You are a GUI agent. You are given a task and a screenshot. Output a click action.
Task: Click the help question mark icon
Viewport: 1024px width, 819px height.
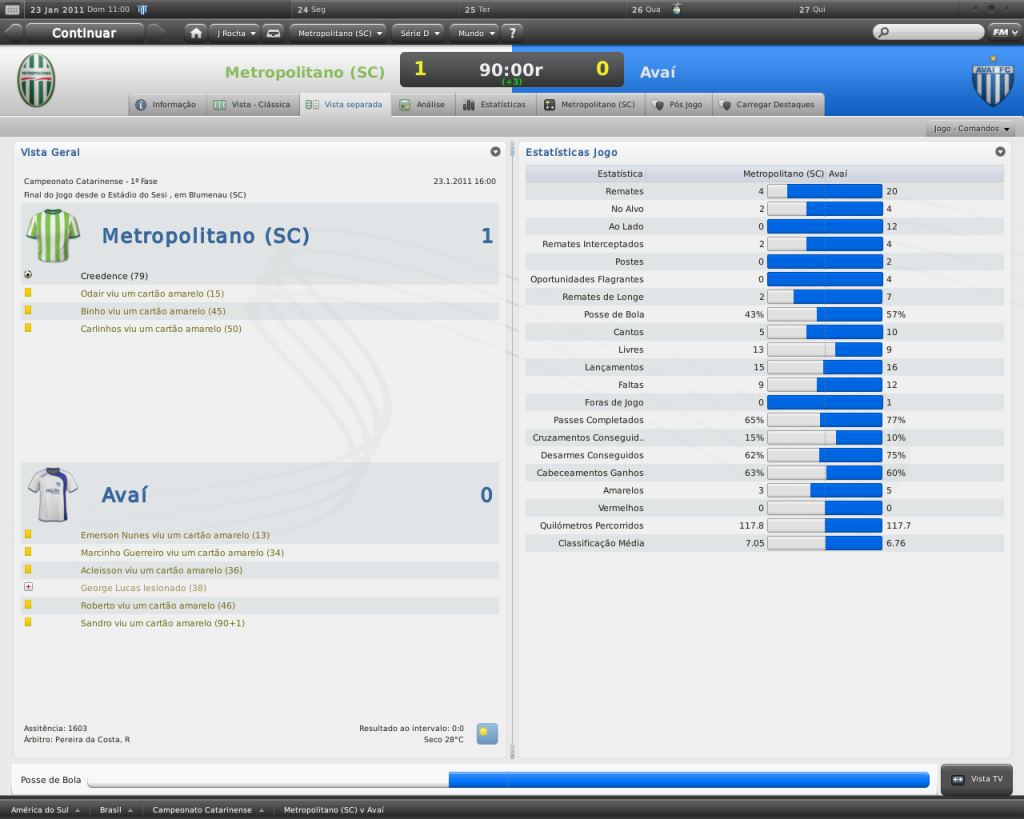[x=512, y=32]
